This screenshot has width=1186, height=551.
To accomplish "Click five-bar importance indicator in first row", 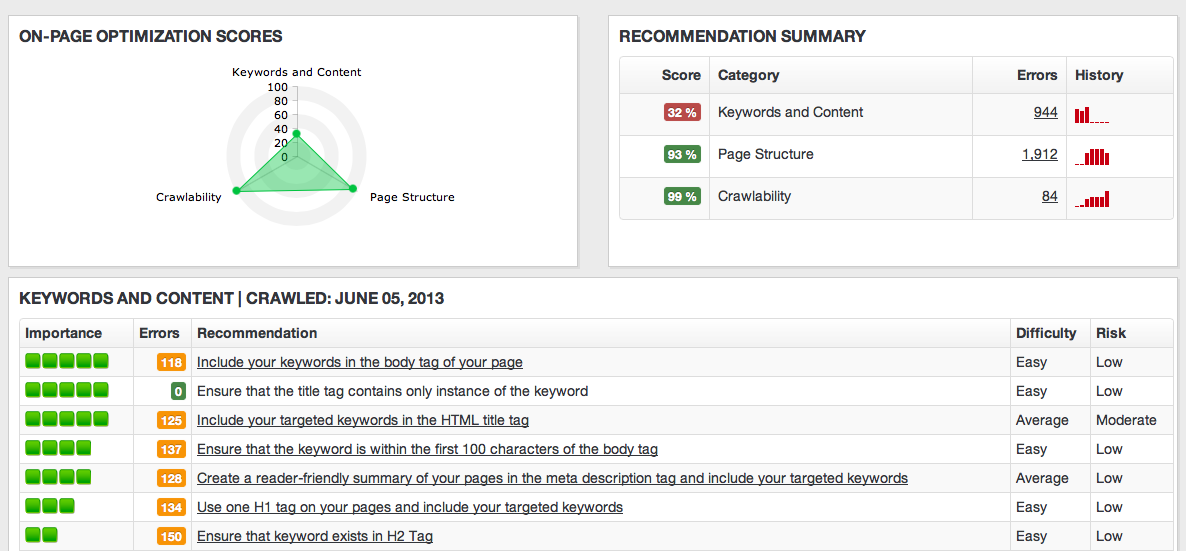I will point(67,362).
